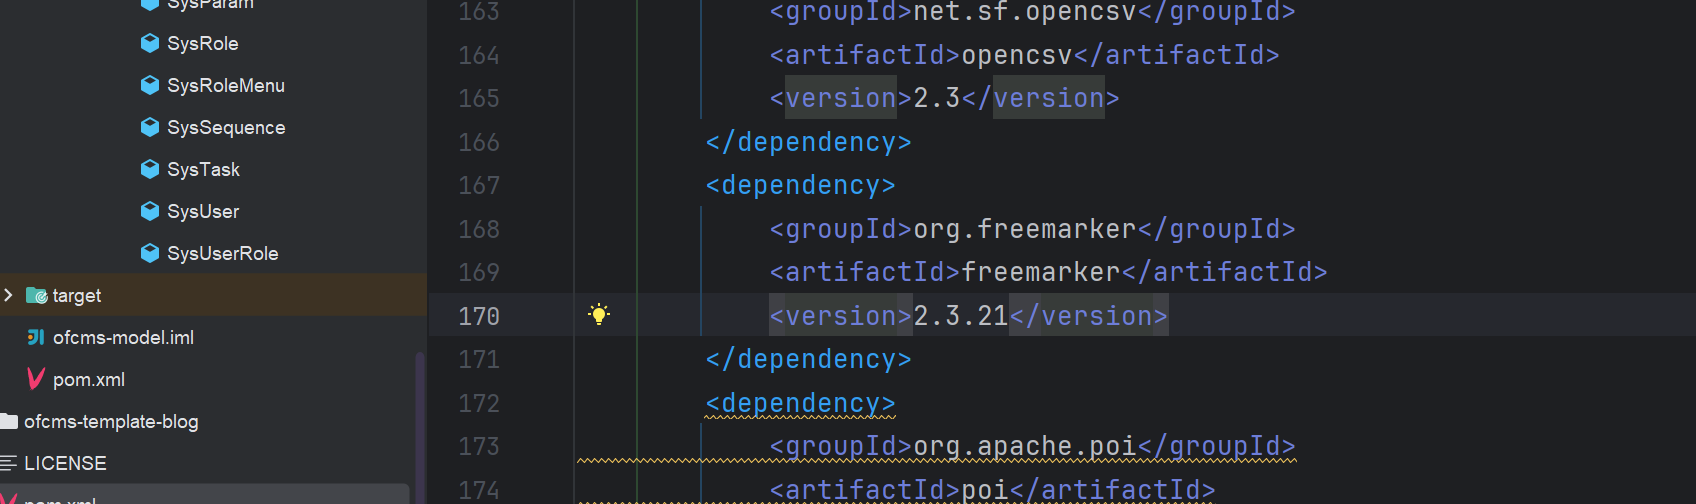Viewport: 1696px width, 504px height.
Task: Click the Maven icon beside pom.xml
Action: point(36,379)
